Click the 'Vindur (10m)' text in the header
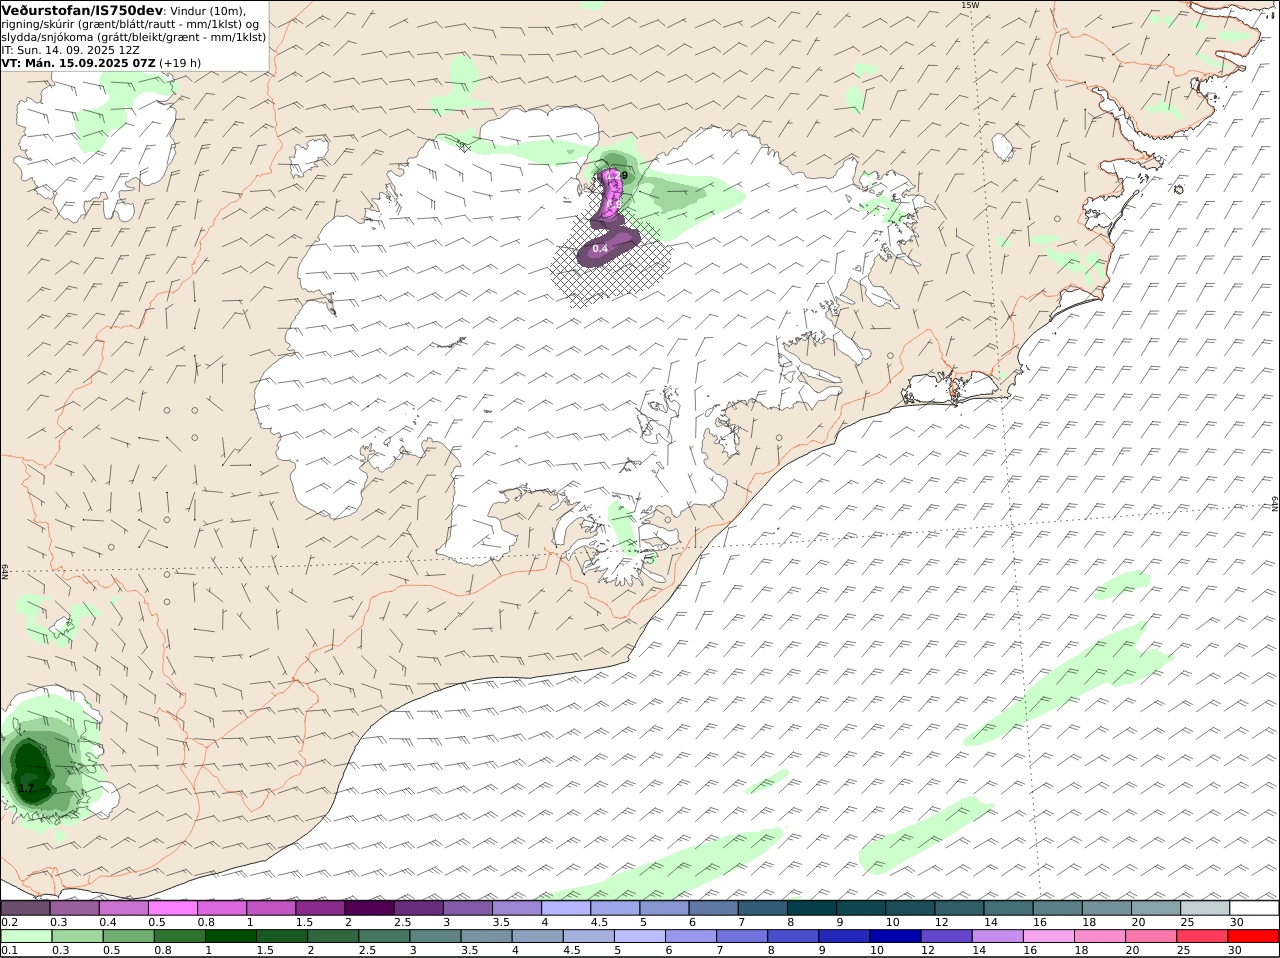1280x958 pixels. (208, 11)
